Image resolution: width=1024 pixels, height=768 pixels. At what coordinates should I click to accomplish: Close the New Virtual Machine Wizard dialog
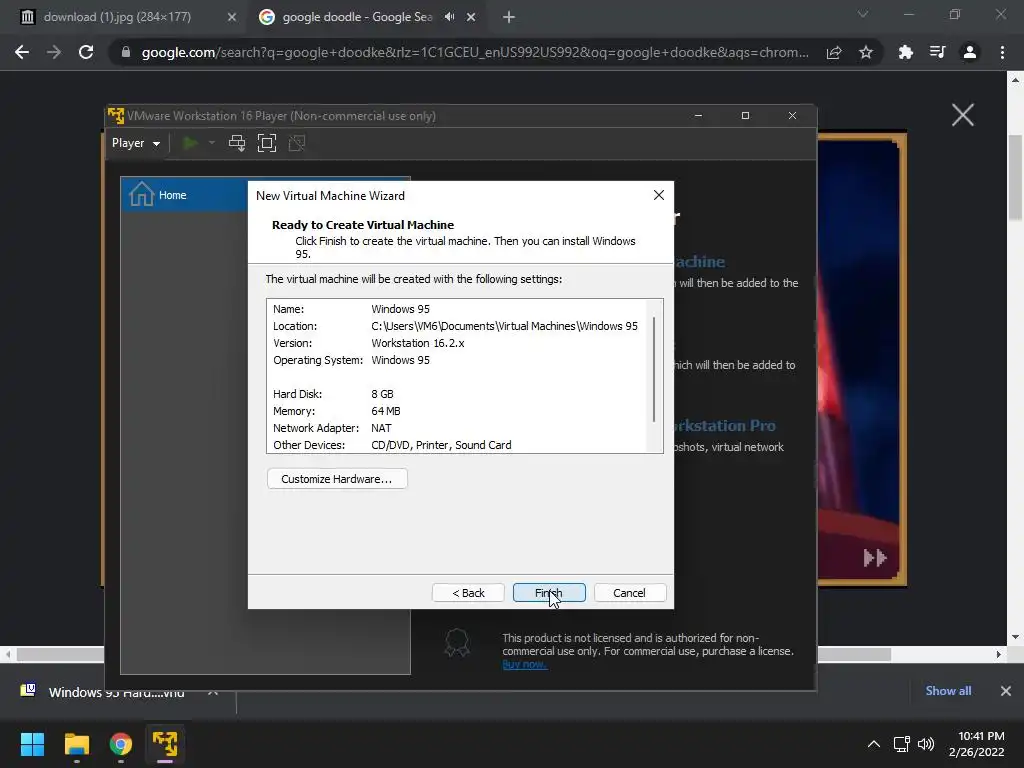click(658, 195)
